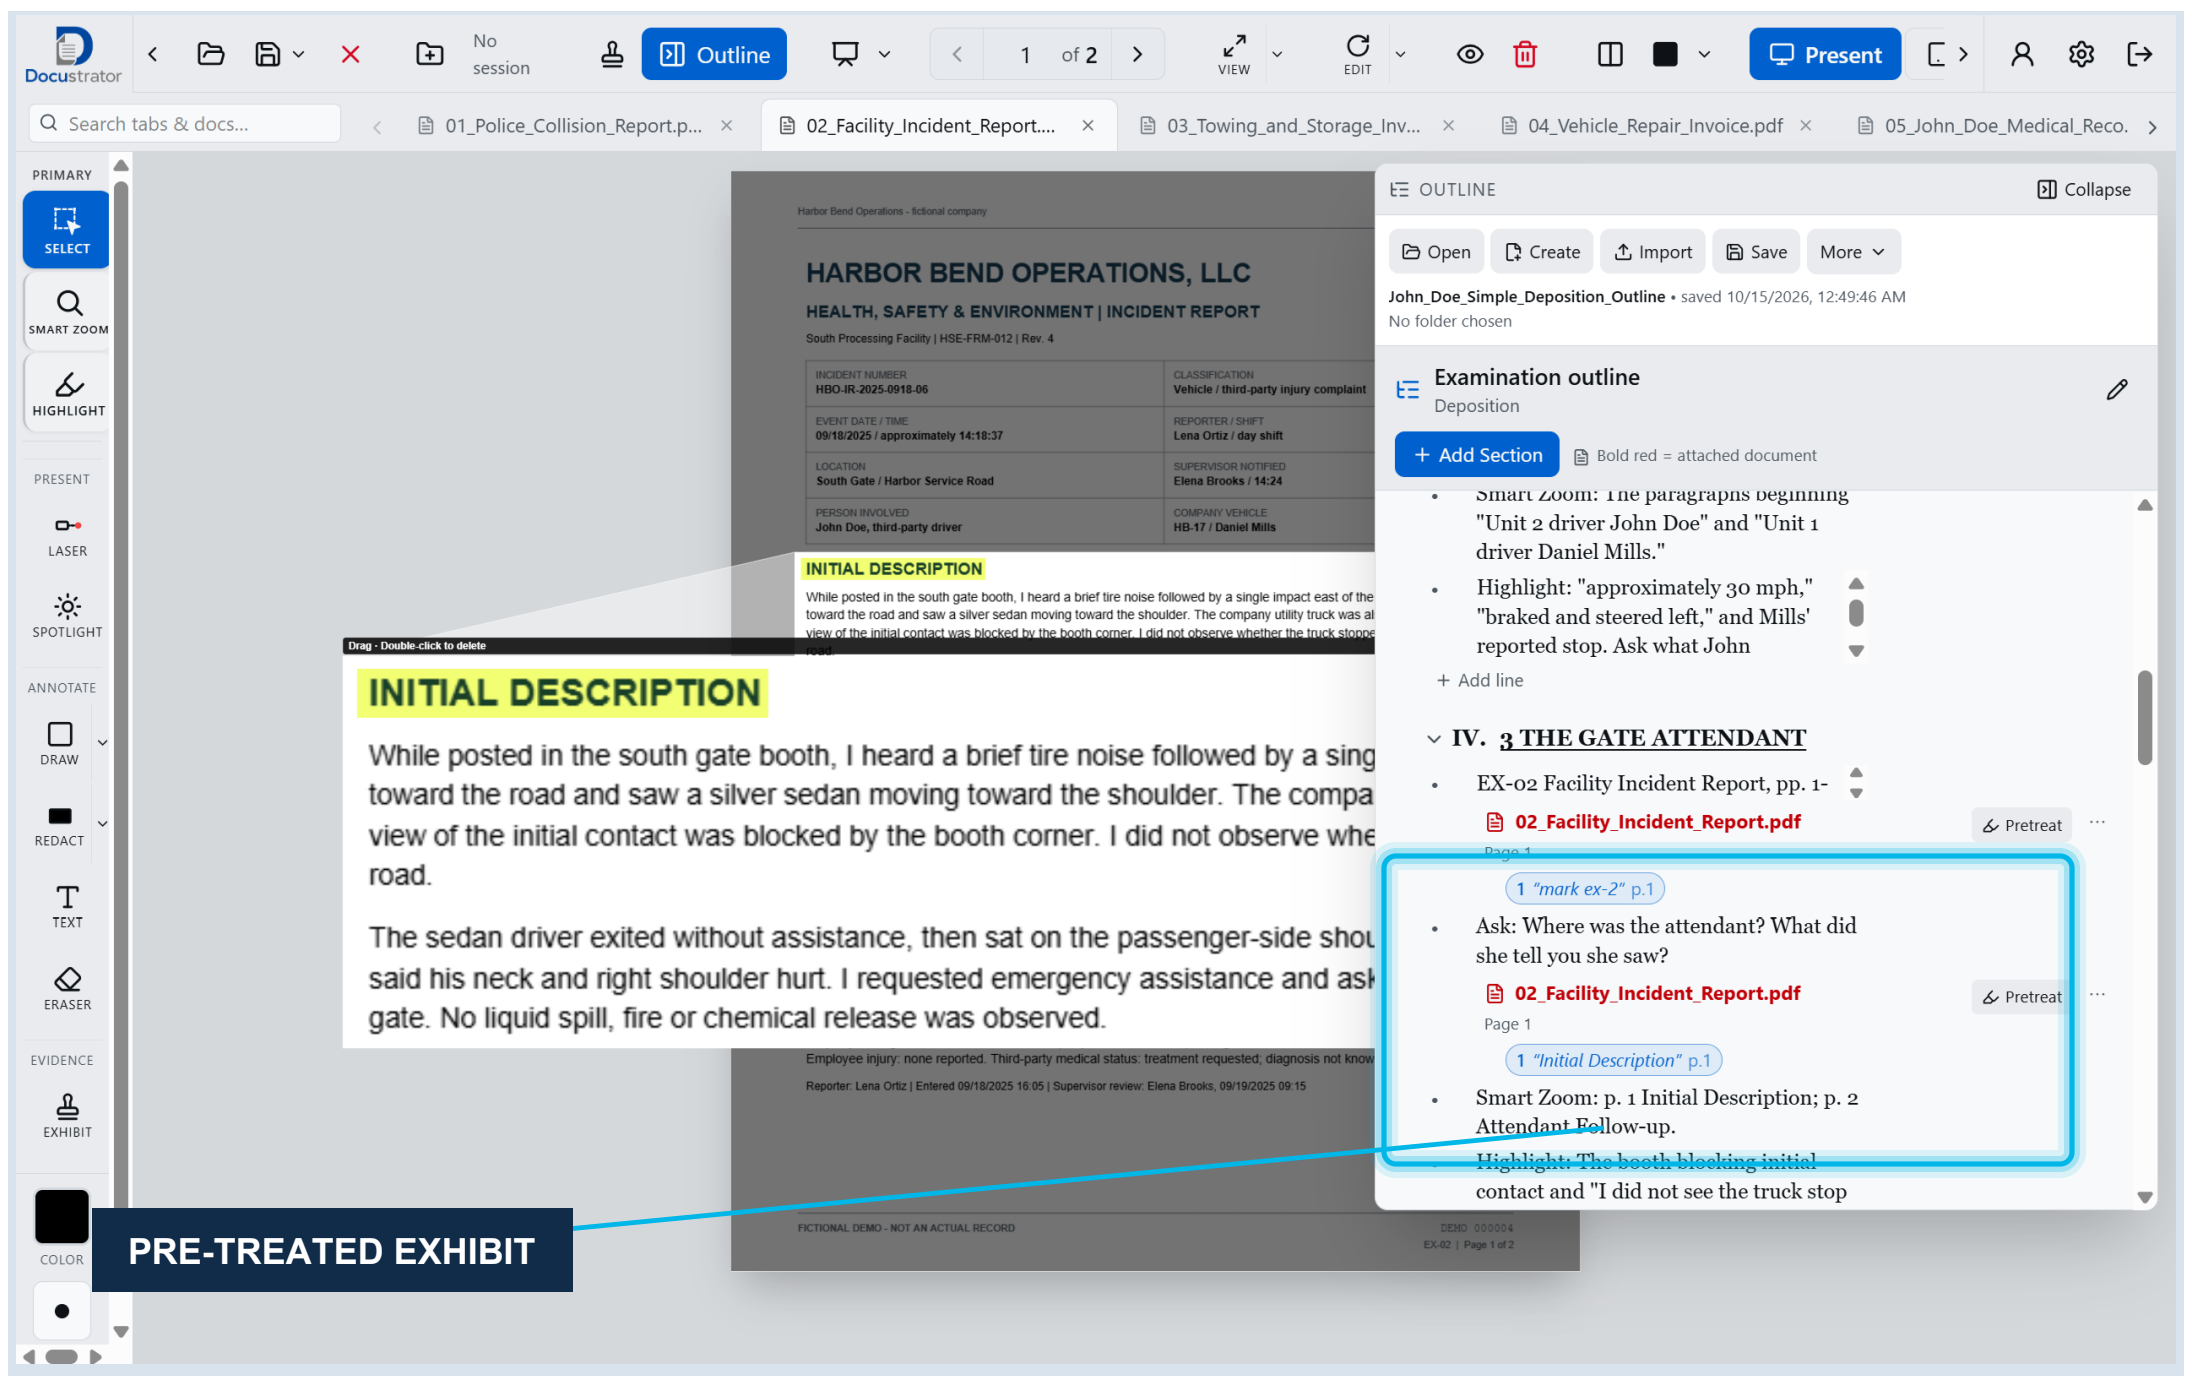
Task: Open the Exhibit stamp tool in sidebar
Action: tap(68, 1115)
